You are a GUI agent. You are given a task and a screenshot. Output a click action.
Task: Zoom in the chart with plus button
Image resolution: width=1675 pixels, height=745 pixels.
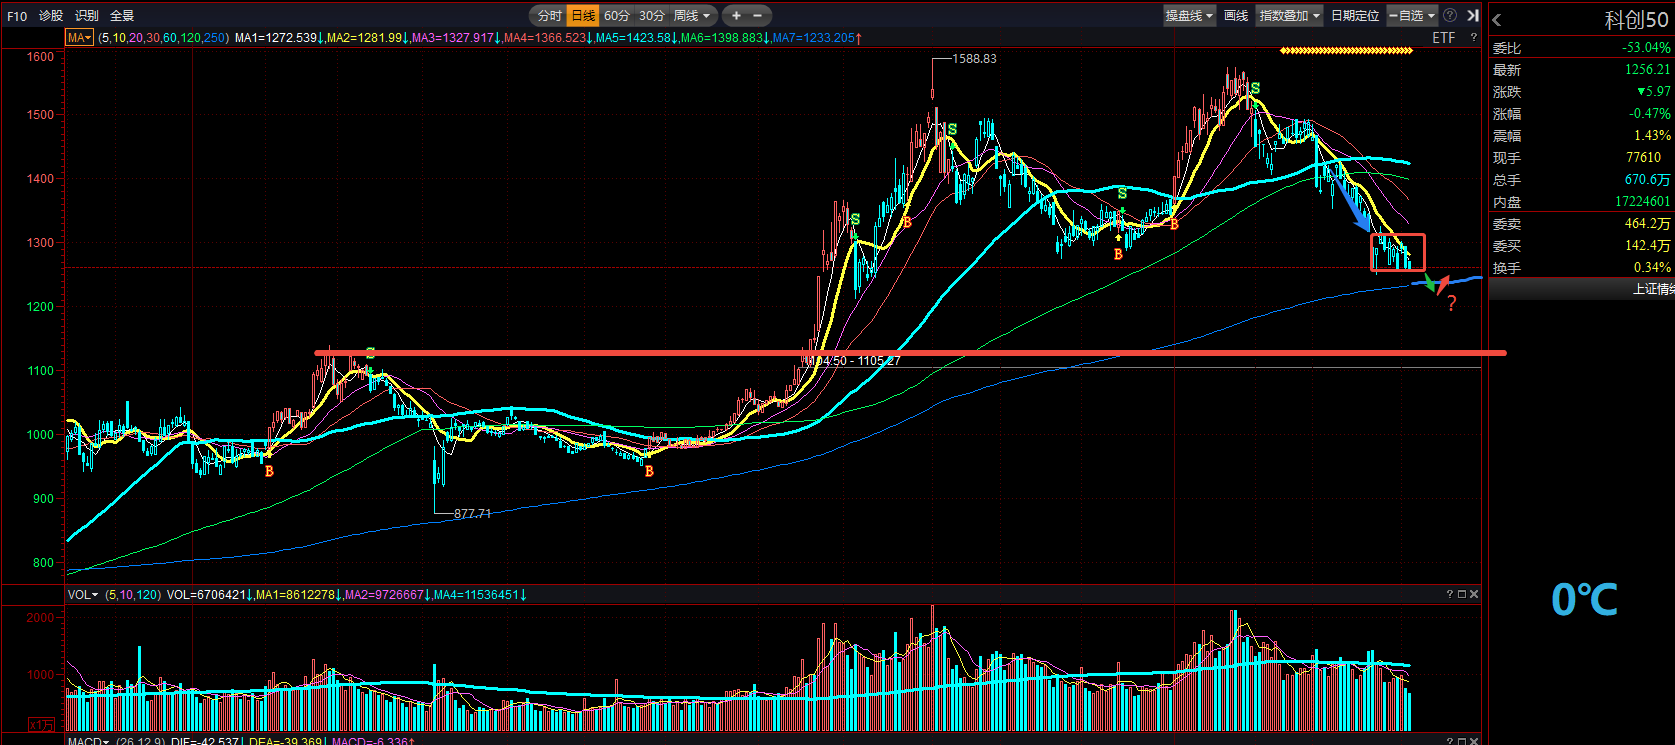(x=736, y=16)
